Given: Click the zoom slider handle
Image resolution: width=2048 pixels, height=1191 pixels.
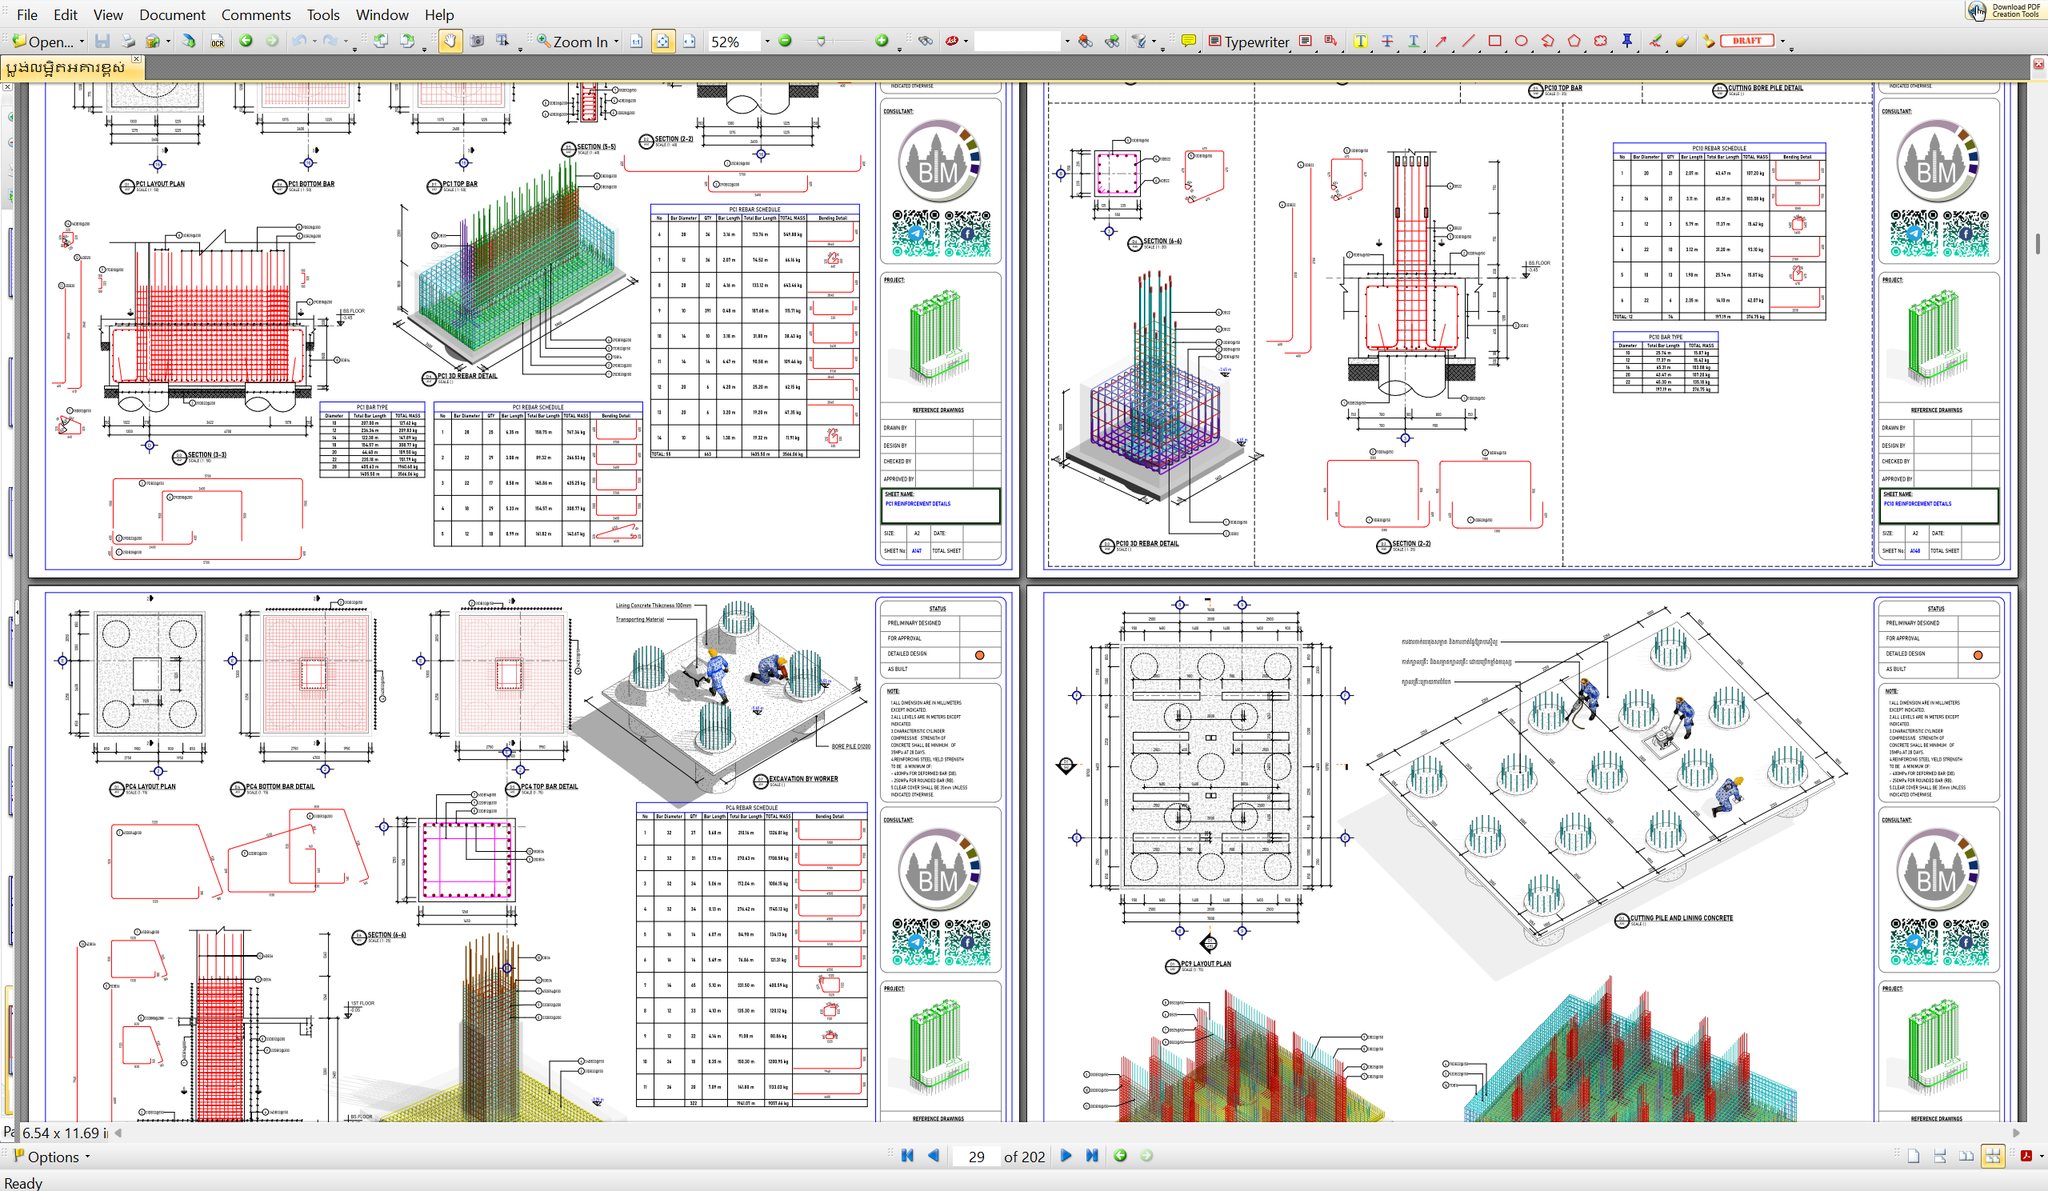Looking at the screenshot, I should pyautogui.click(x=821, y=41).
